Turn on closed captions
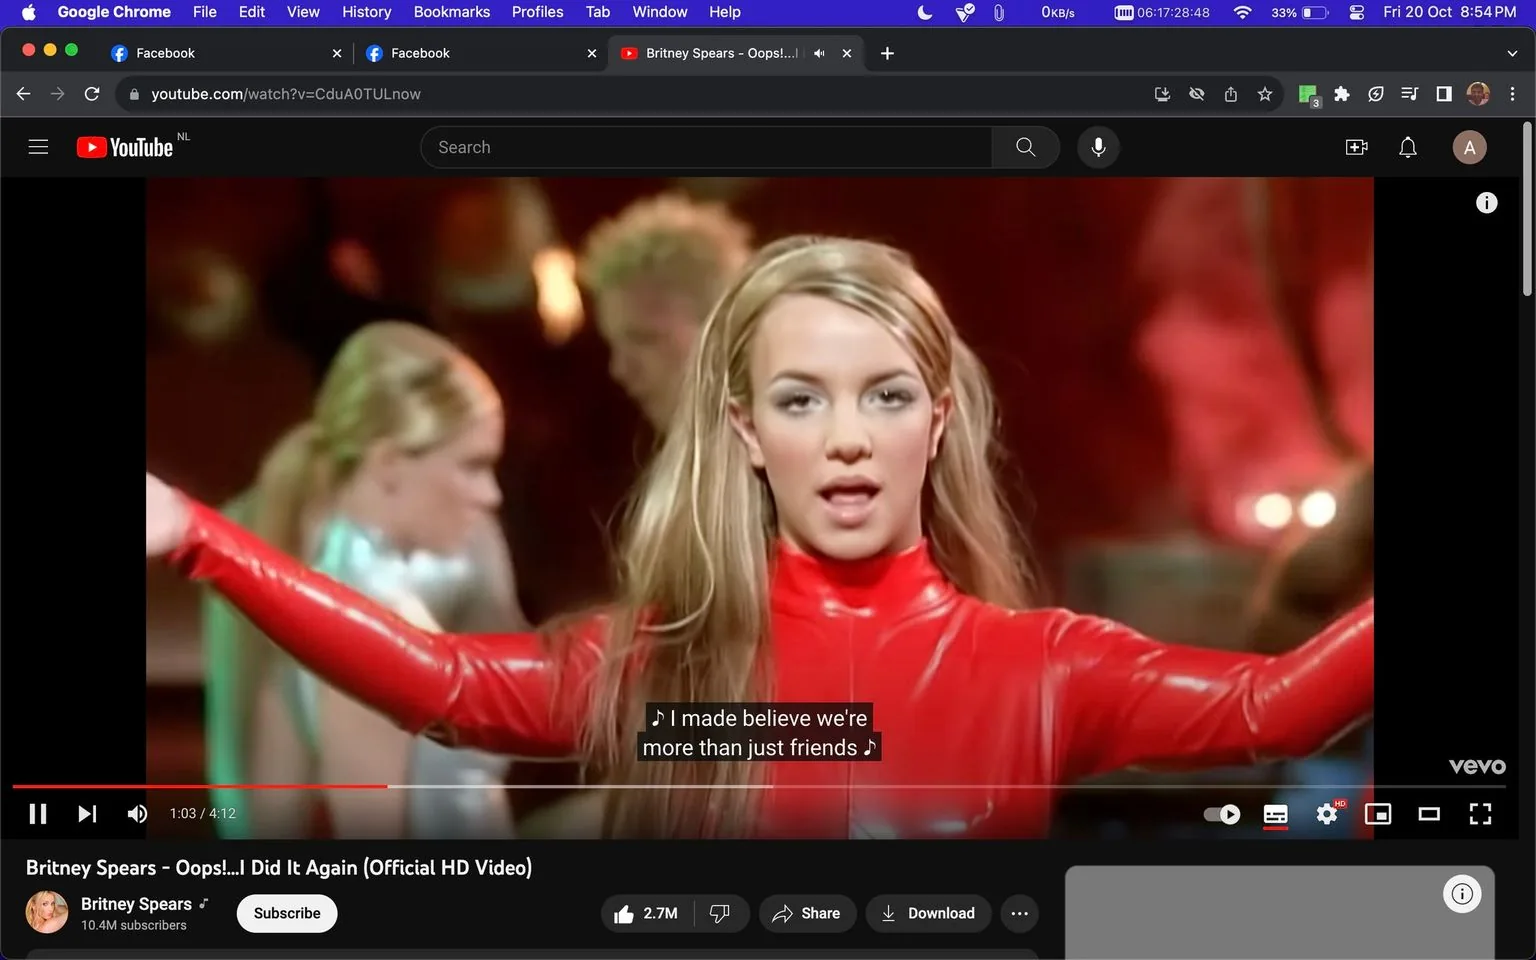The image size is (1536, 960). [x=1274, y=813]
